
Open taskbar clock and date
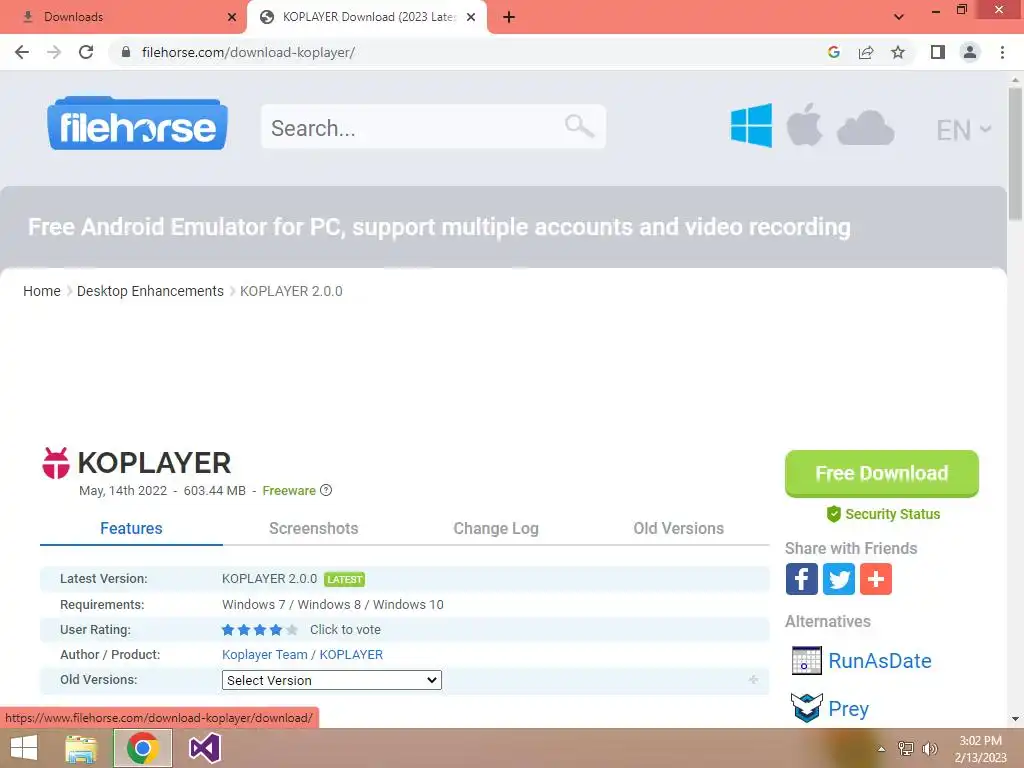click(x=980, y=749)
